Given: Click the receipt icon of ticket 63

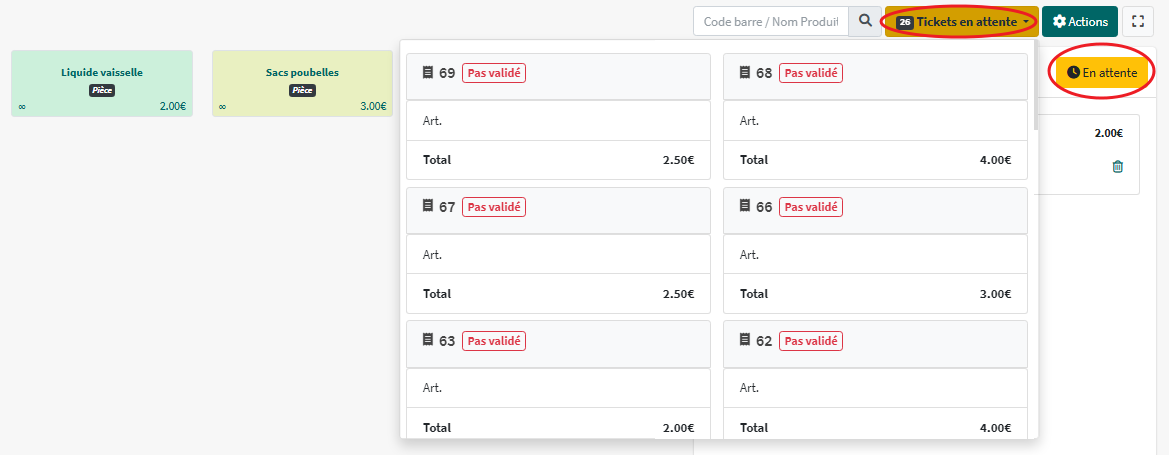Looking at the screenshot, I should [x=428, y=341].
